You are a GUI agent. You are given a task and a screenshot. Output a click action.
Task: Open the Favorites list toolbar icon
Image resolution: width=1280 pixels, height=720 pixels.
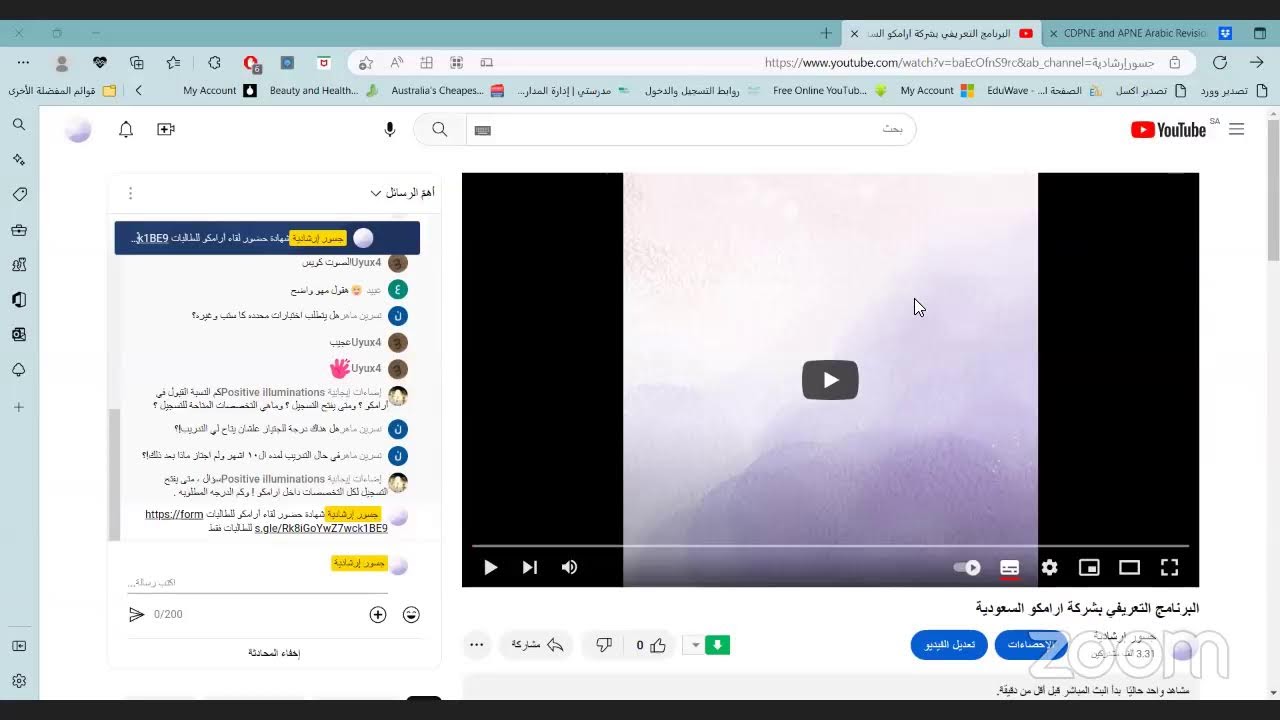pos(174,62)
